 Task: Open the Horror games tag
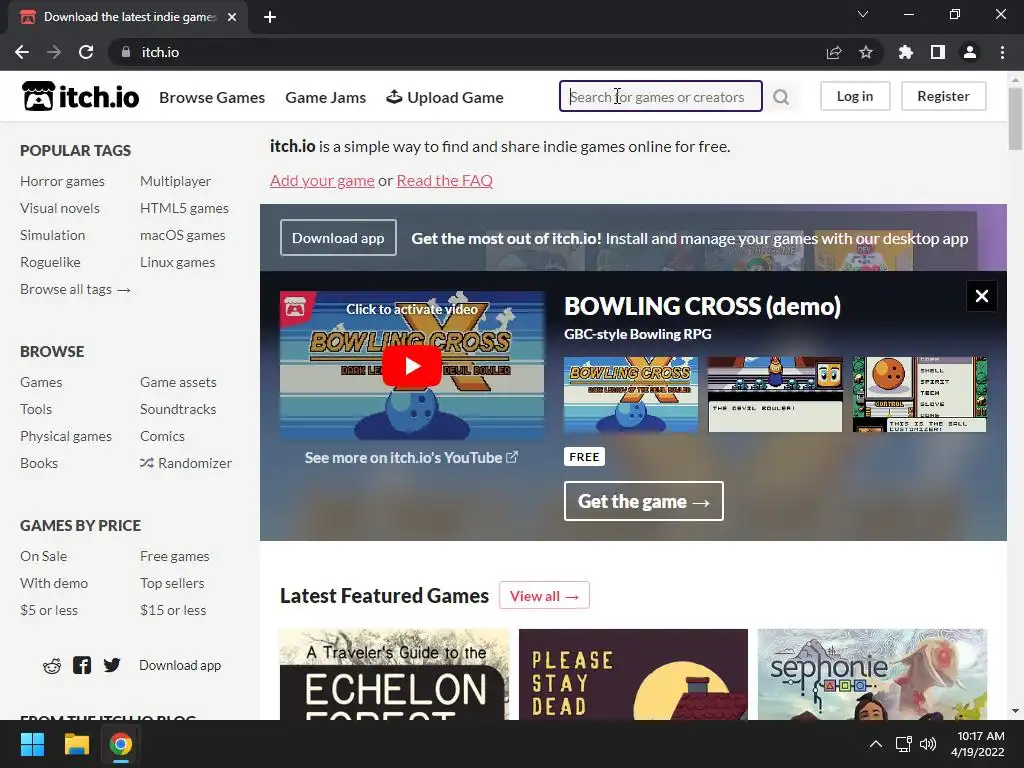point(62,181)
